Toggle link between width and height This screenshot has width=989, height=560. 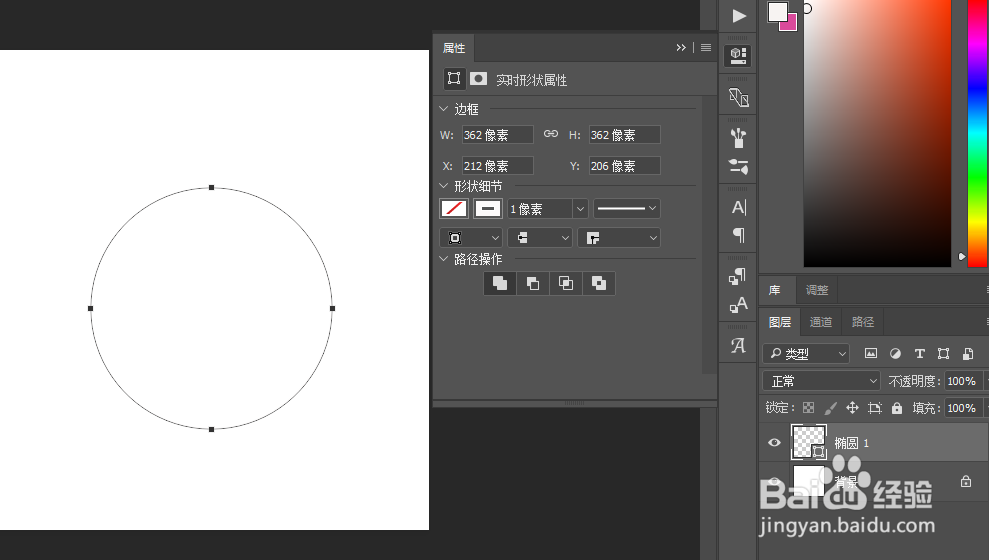[x=551, y=134]
